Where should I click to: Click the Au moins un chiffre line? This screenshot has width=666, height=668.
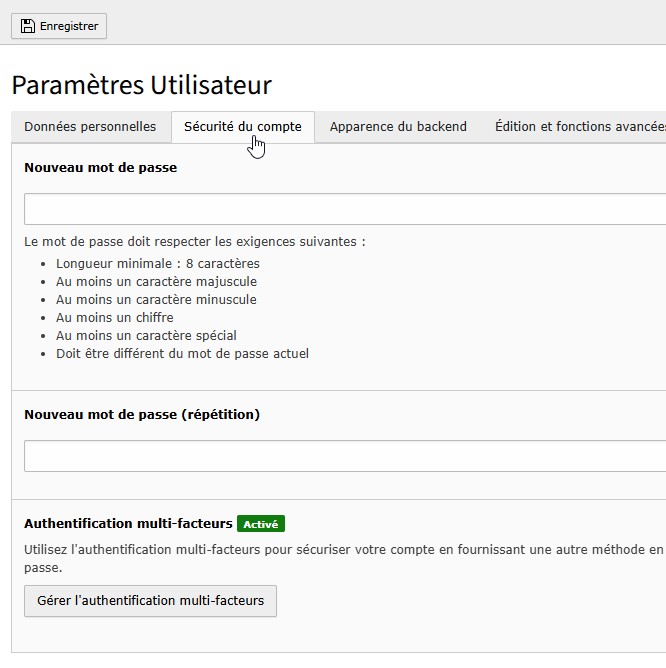point(114,318)
